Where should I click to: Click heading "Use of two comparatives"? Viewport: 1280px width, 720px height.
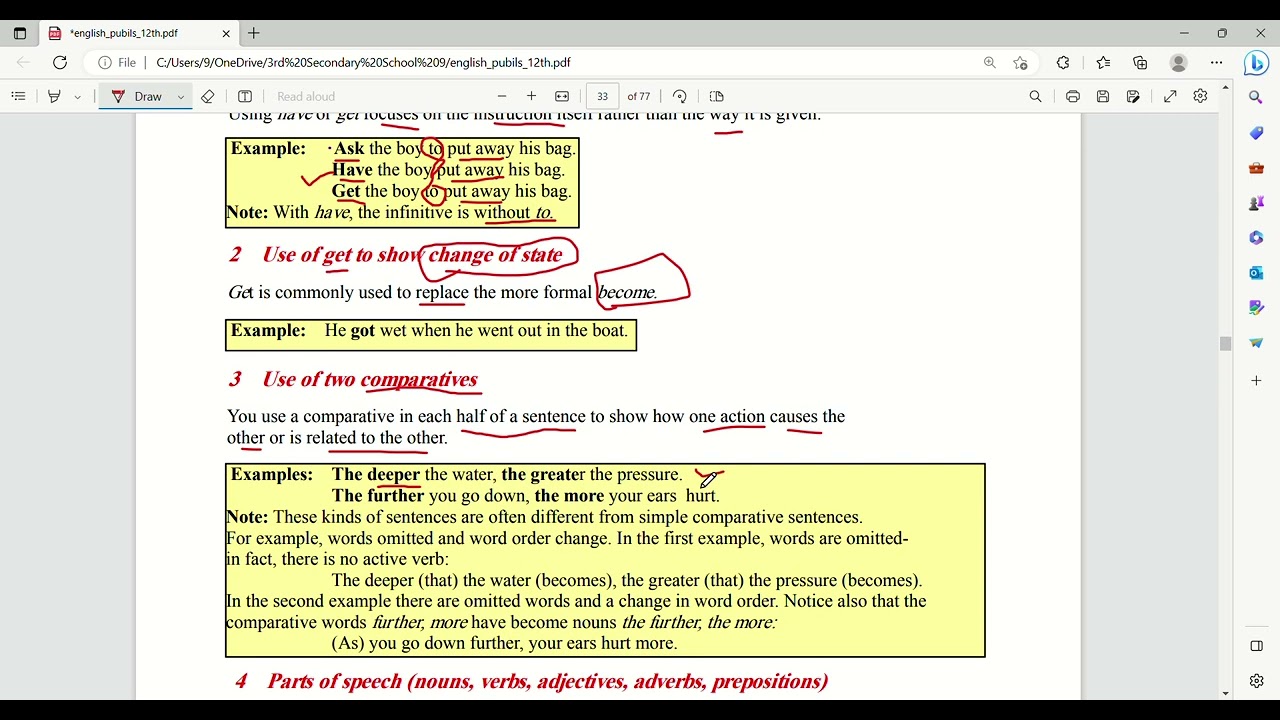[370, 379]
